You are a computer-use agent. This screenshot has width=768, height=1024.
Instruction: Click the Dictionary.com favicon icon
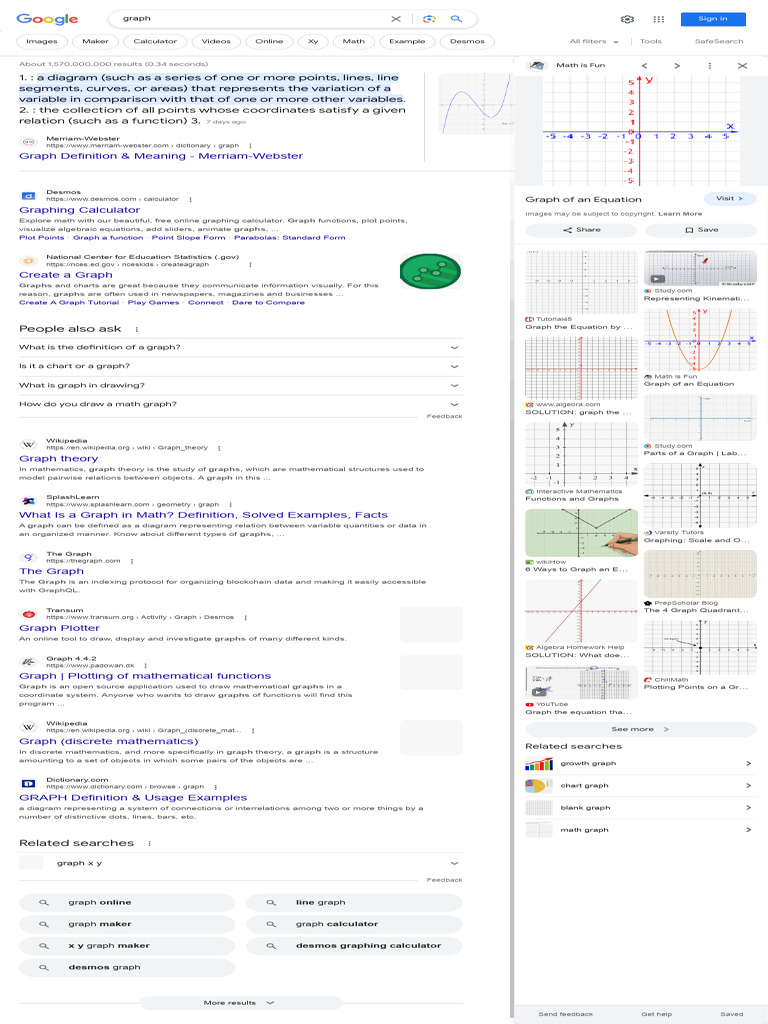29,783
